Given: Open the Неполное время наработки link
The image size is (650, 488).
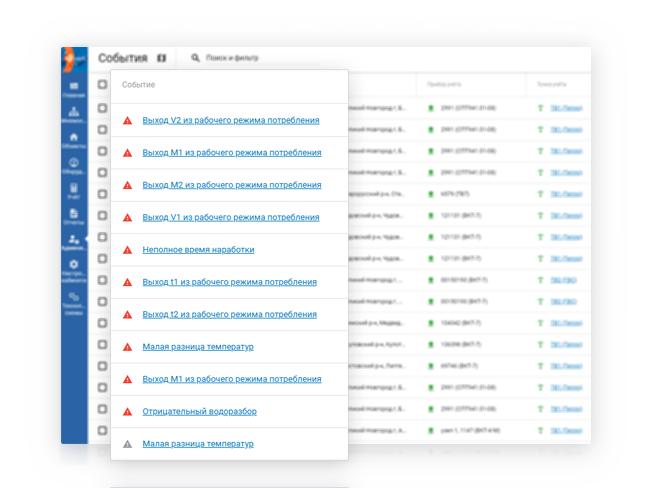Looking at the screenshot, I should coord(198,250).
